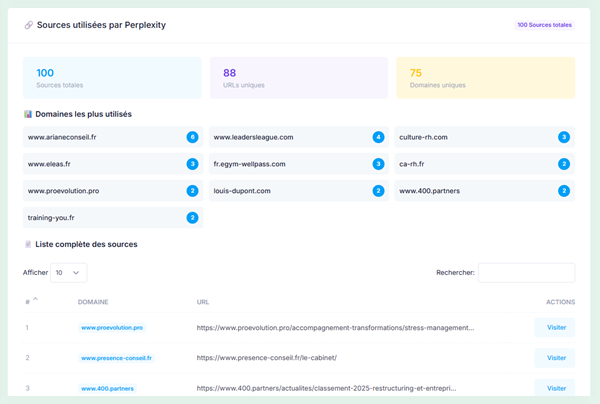Click the 100 Sources totales stat card
This screenshot has width=600, height=404.
coord(112,78)
